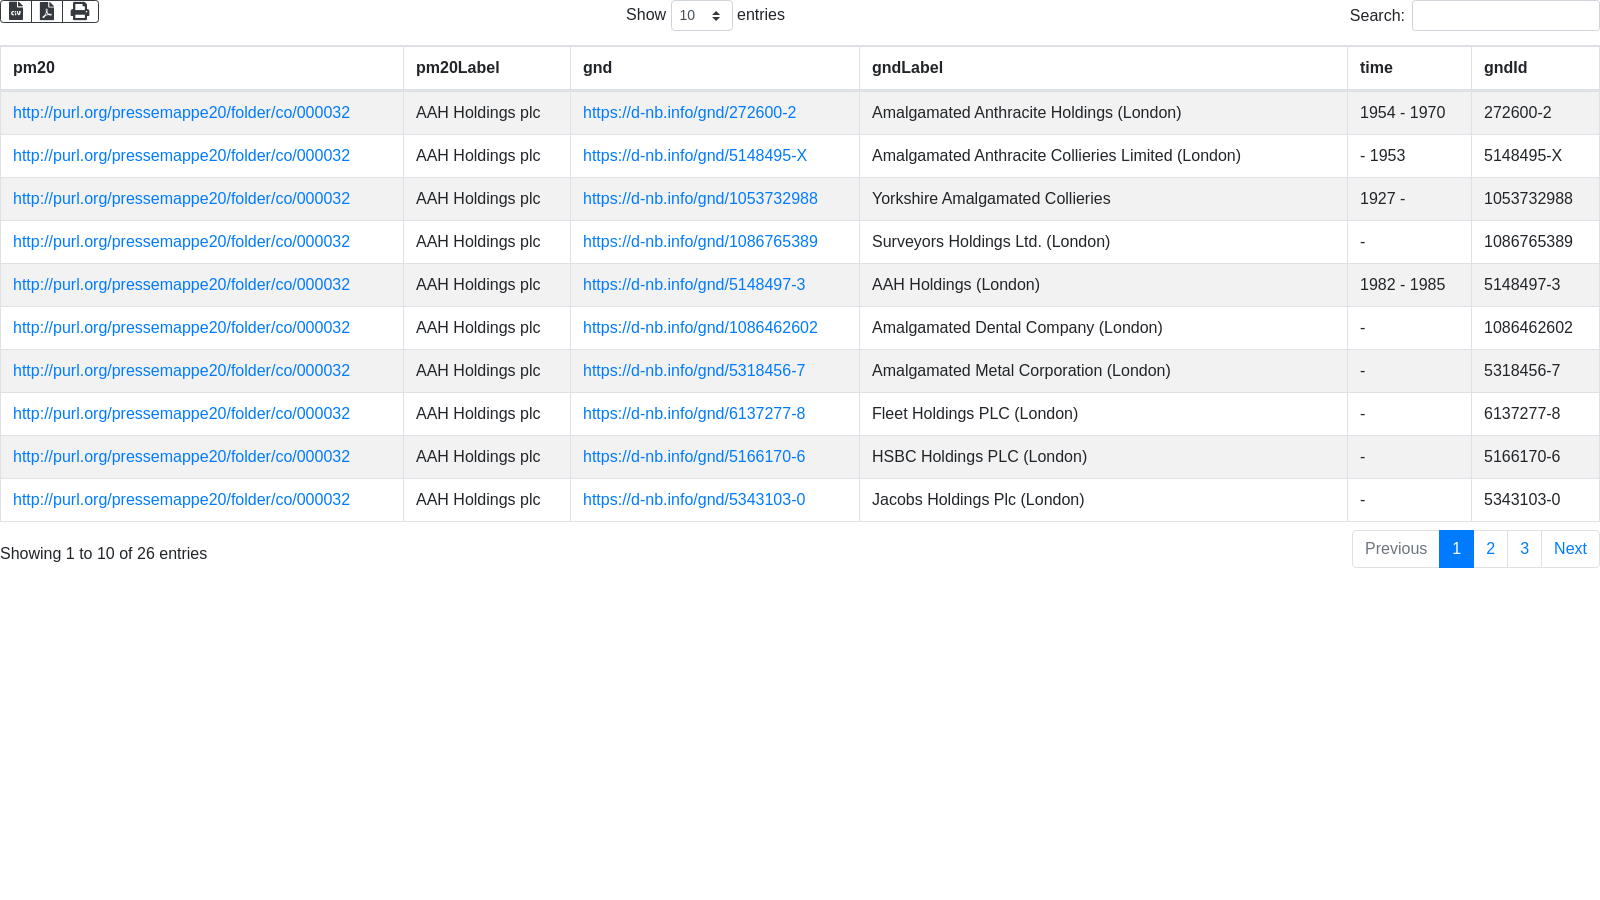Visit the gnd/1086765389 link
Screen dimensions: 1600x900
pos(700,242)
